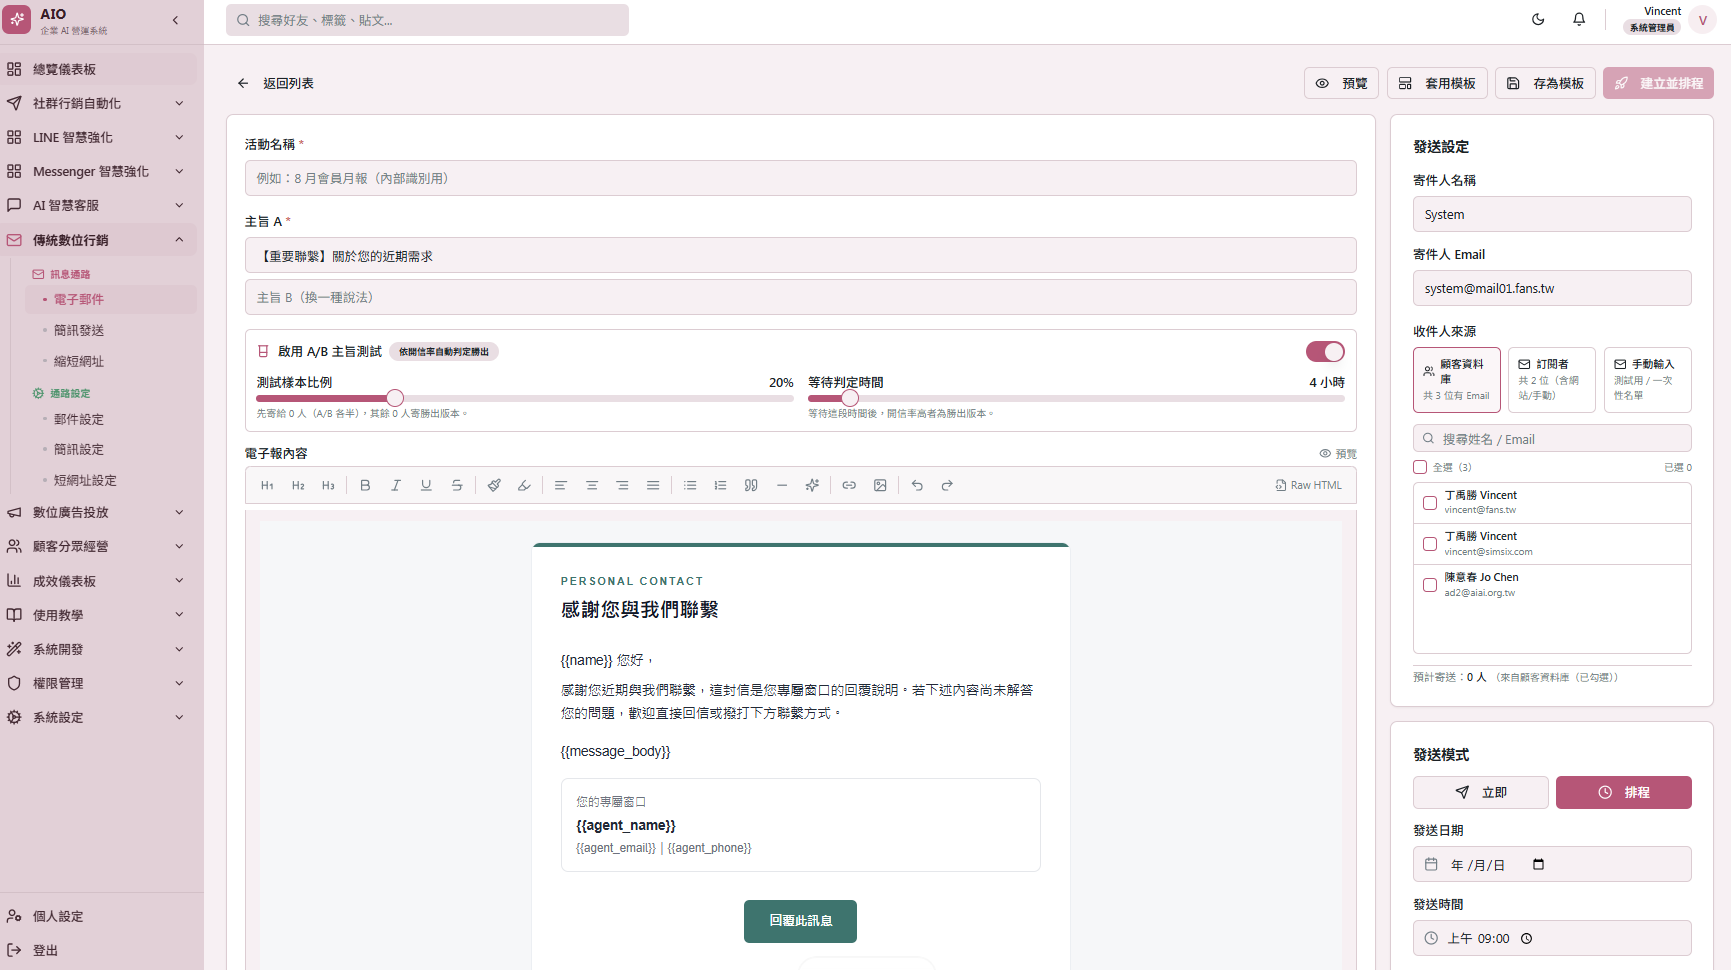The width and height of the screenshot is (1731, 970).
Task: Collapse 傳統數位行銷 sidebar section
Action: pyautogui.click(x=98, y=240)
